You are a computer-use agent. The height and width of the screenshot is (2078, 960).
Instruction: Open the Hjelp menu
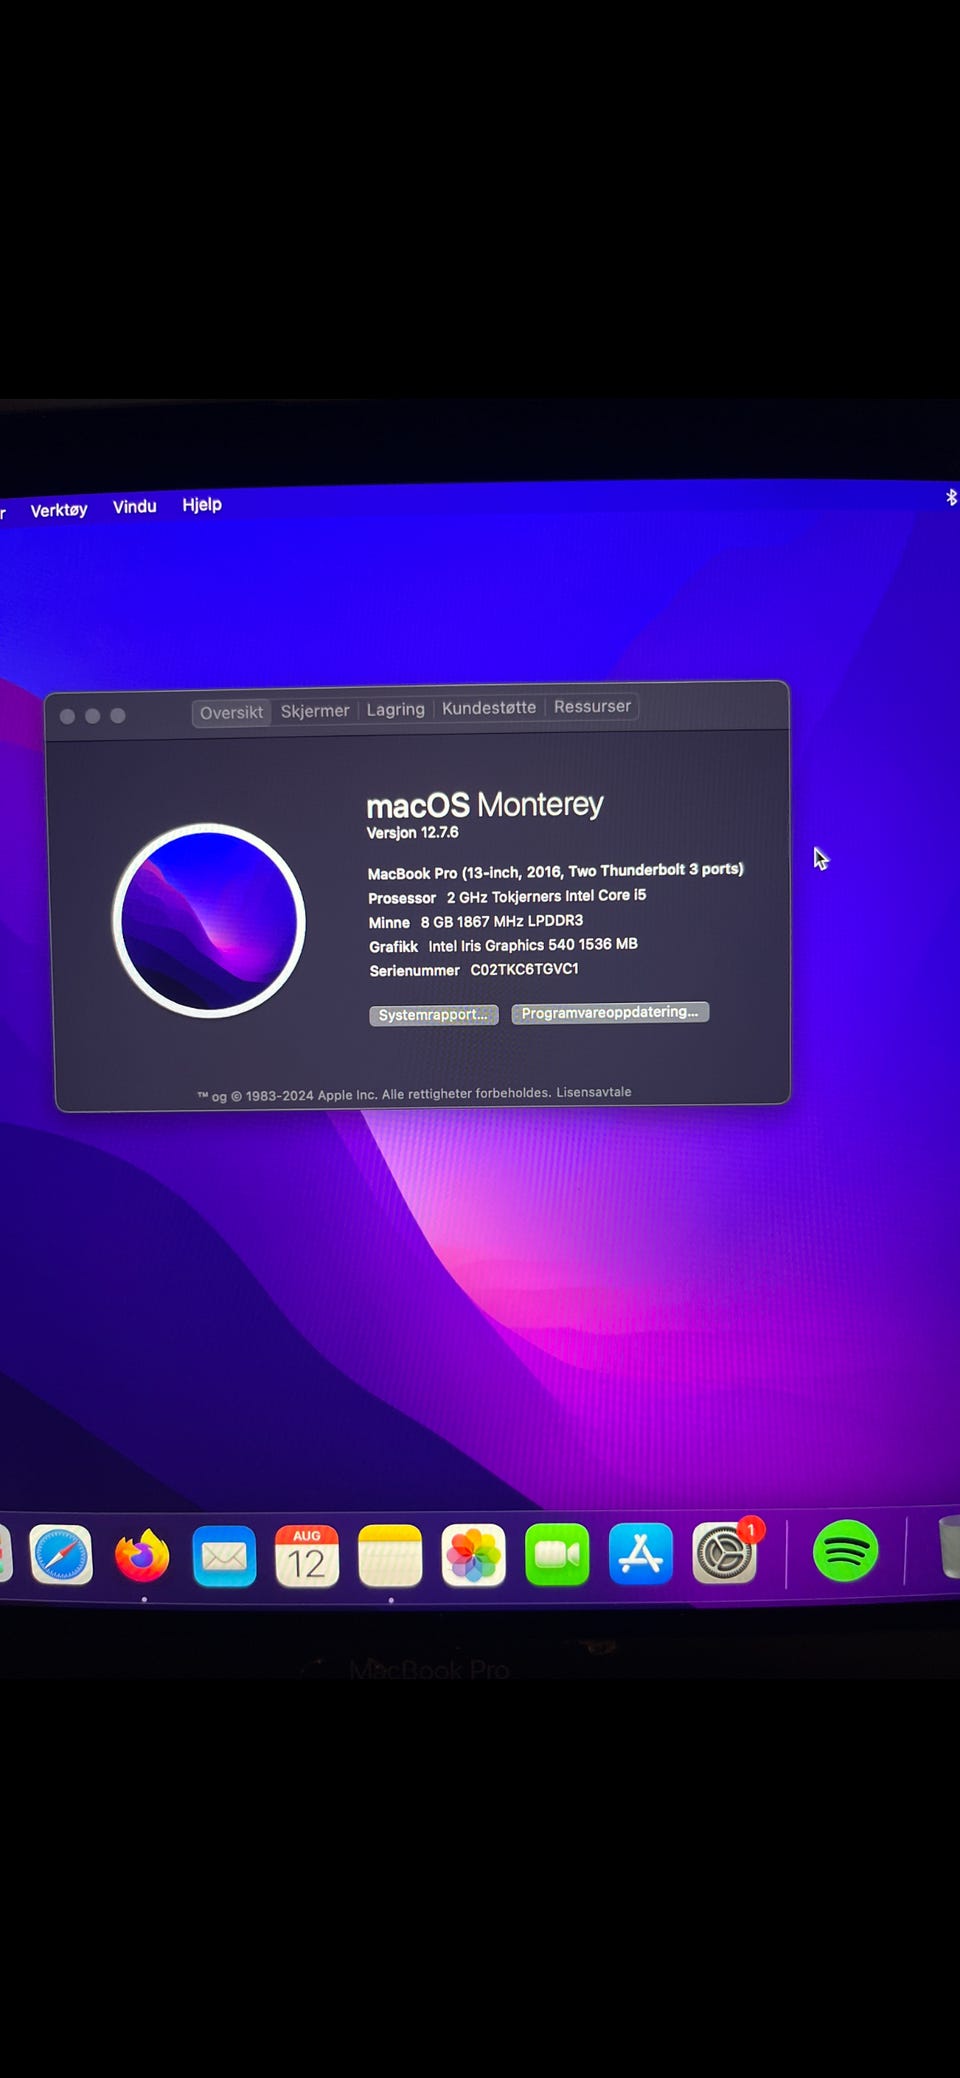pyautogui.click(x=202, y=505)
